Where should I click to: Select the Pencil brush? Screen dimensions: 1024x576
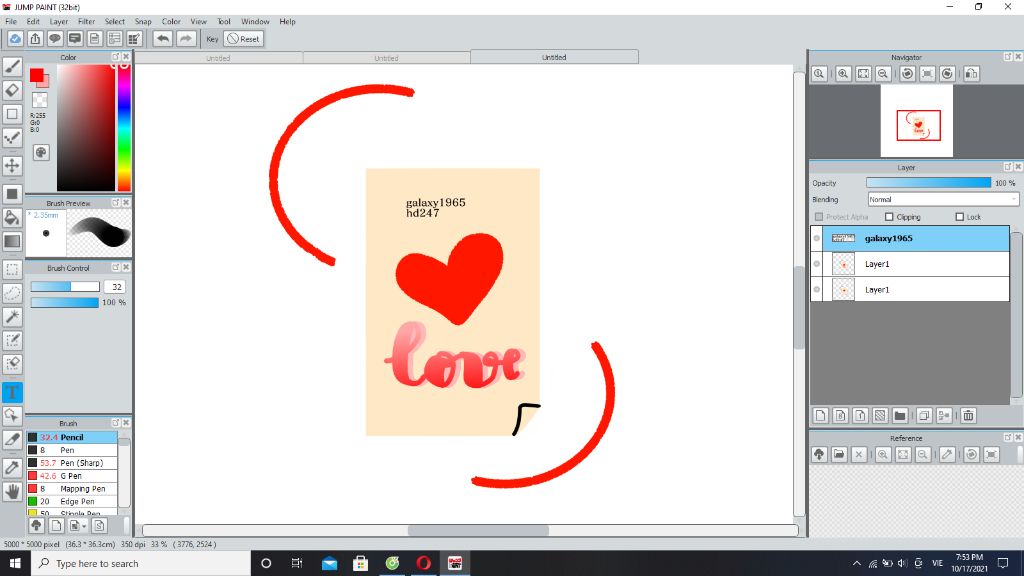(x=72, y=437)
